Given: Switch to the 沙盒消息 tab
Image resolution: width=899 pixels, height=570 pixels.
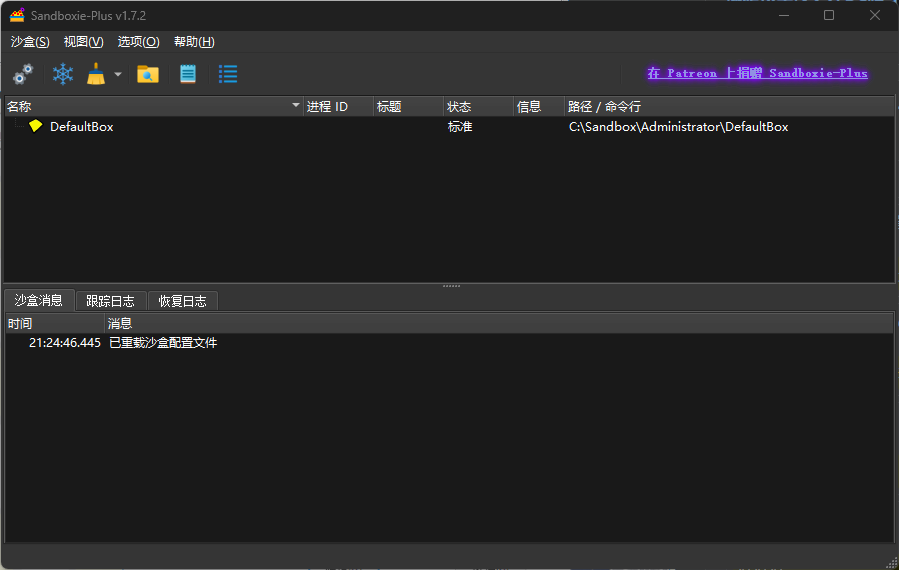Looking at the screenshot, I should point(38,300).
